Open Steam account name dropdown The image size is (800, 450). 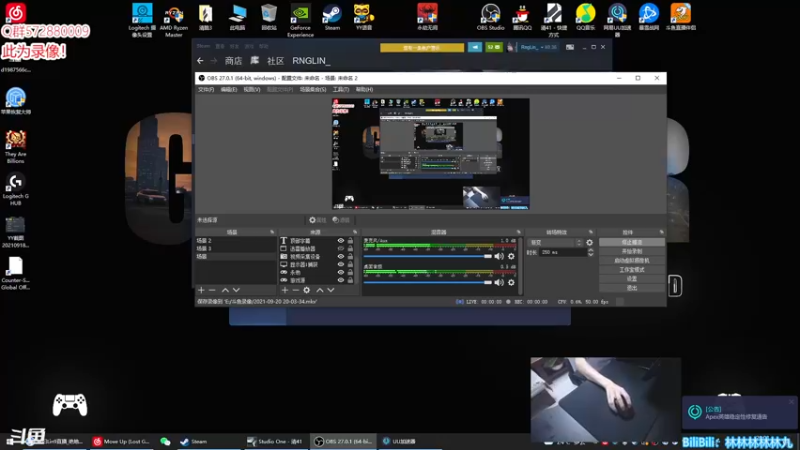(539, 47)
